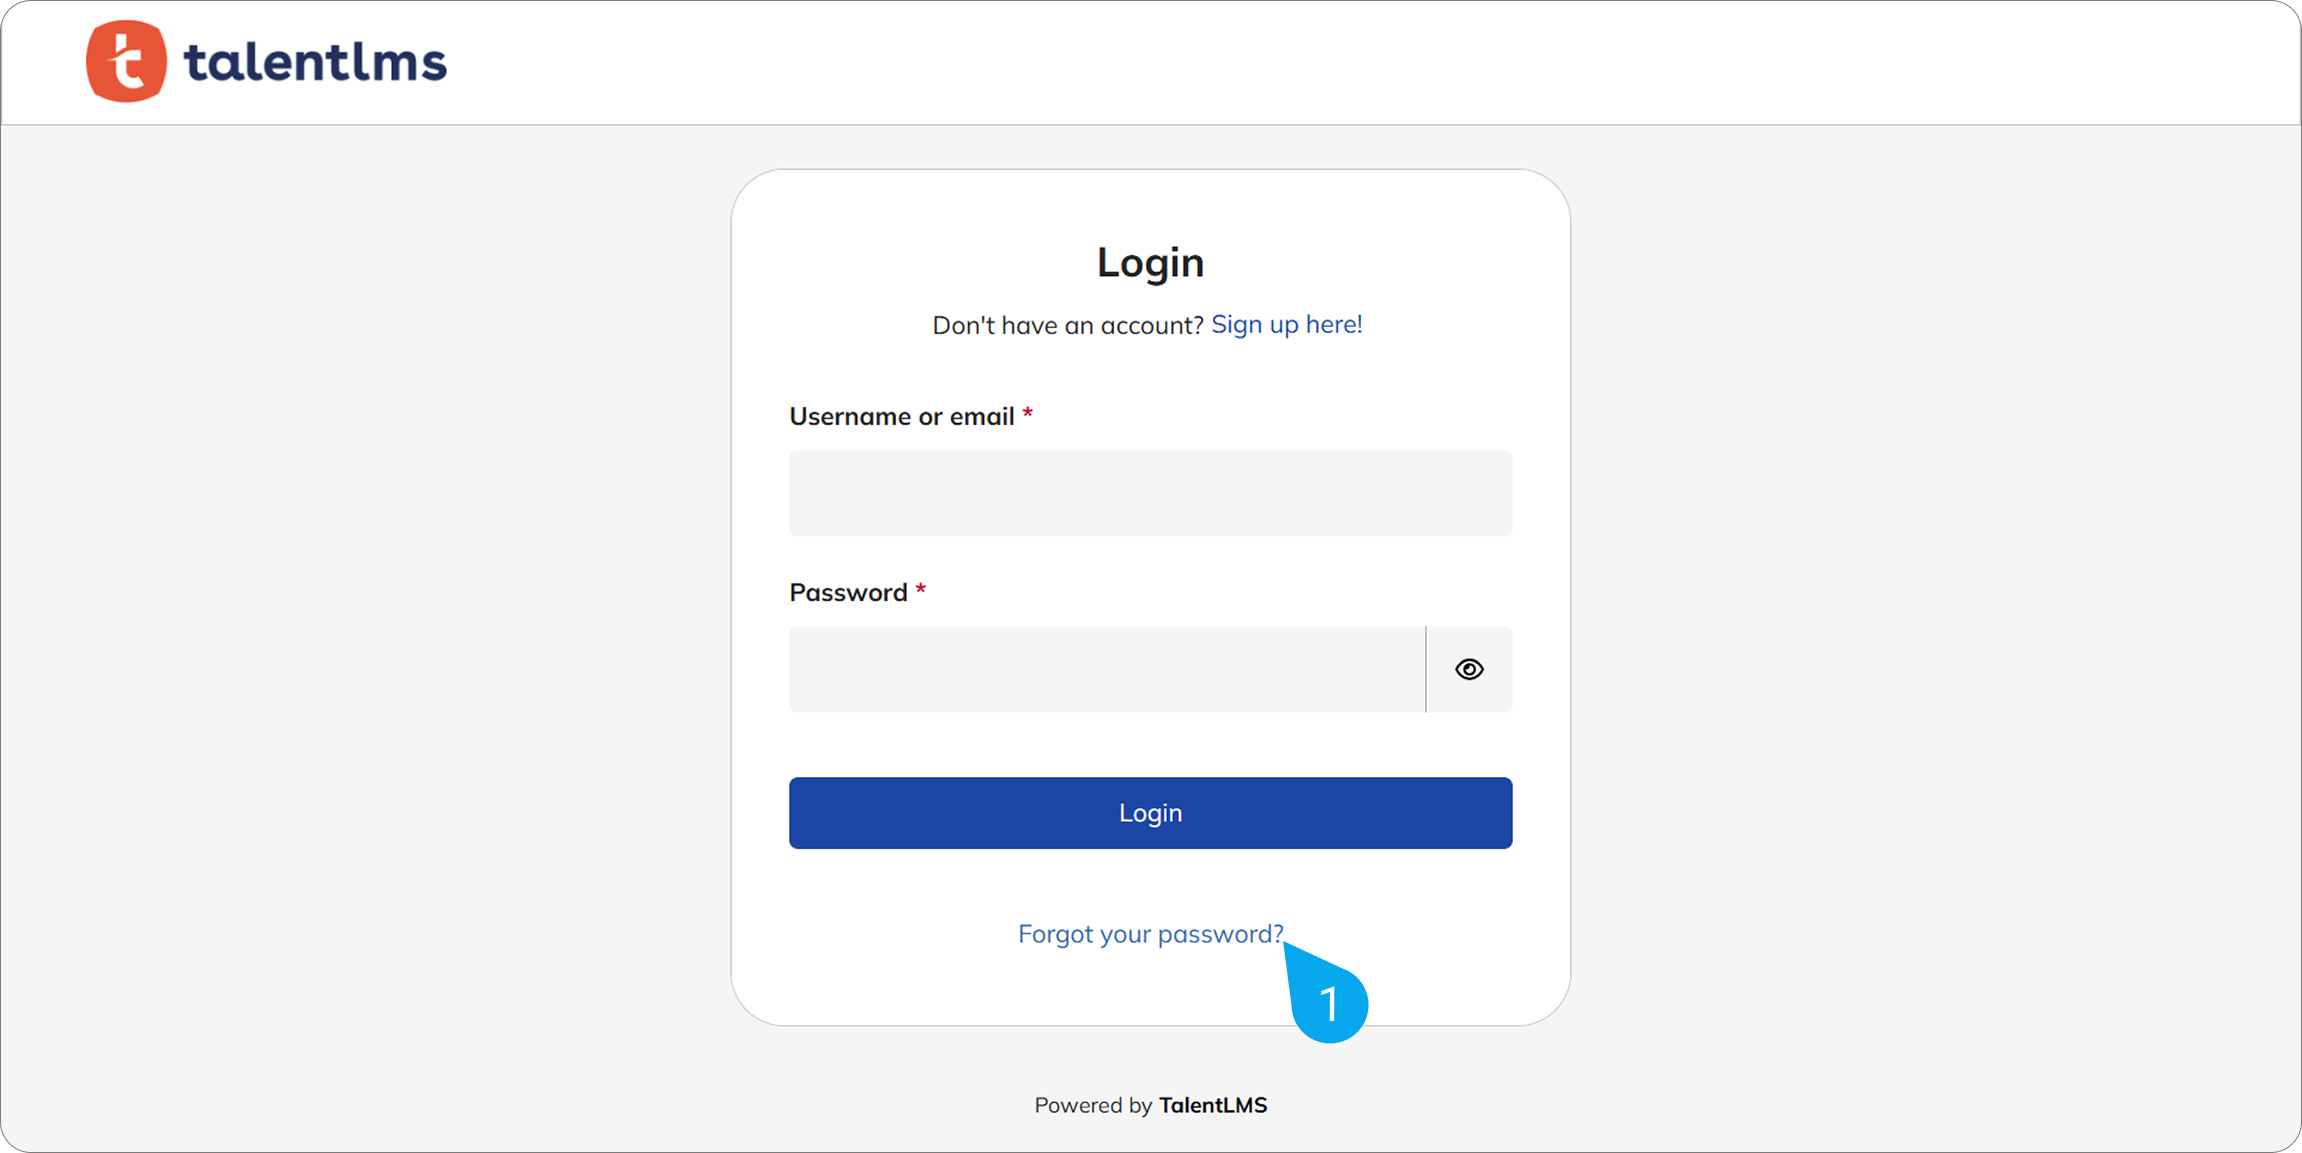The image size is (2302, 1153).
Task: Click the bold TalentLMS text in the footer
Action: tap(1212, 1105)
